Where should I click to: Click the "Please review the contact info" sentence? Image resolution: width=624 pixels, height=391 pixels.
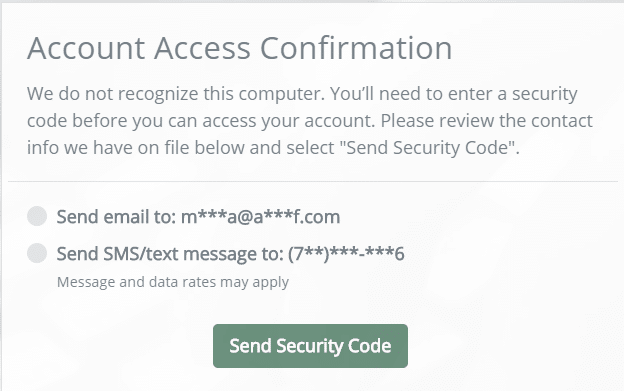(x=487, y=121)
